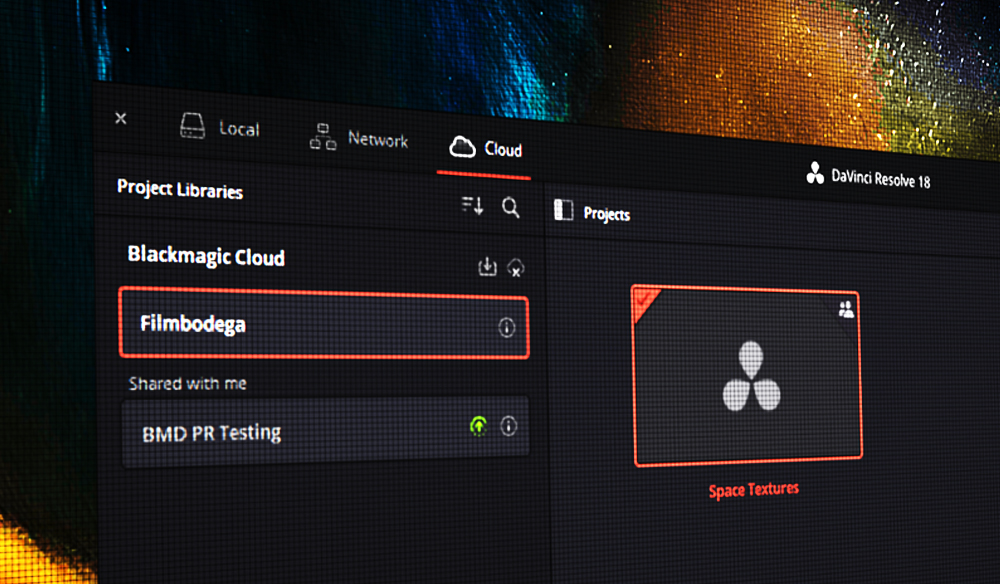Select the Cloud tab
The width and height of the screenshot is (1000, 584).
tap(486, 148)
